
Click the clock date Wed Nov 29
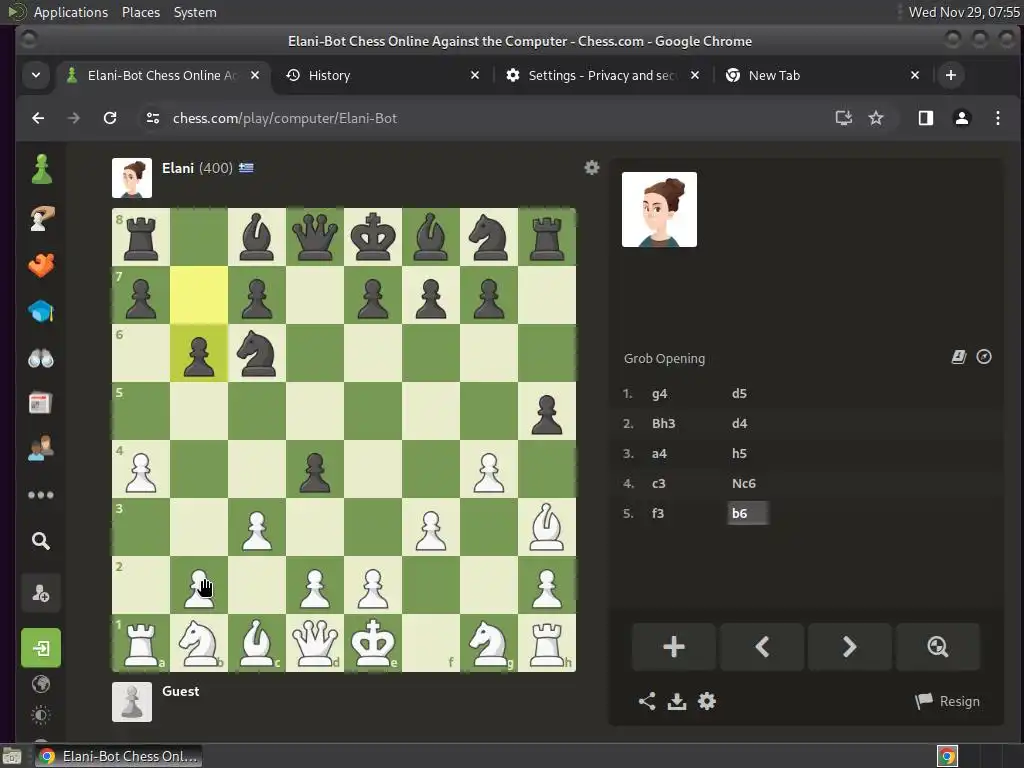964,12
